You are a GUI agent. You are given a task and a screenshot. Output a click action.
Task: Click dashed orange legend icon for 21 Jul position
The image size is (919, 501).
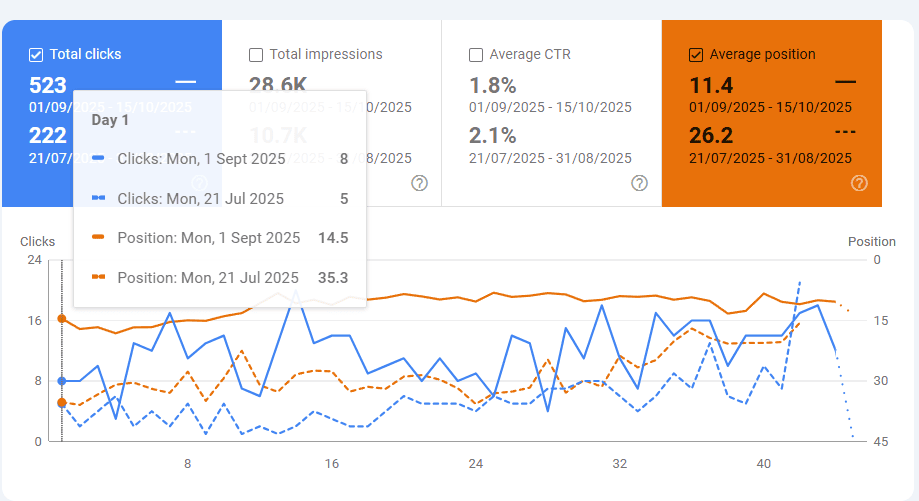click(x=98, y=278)
